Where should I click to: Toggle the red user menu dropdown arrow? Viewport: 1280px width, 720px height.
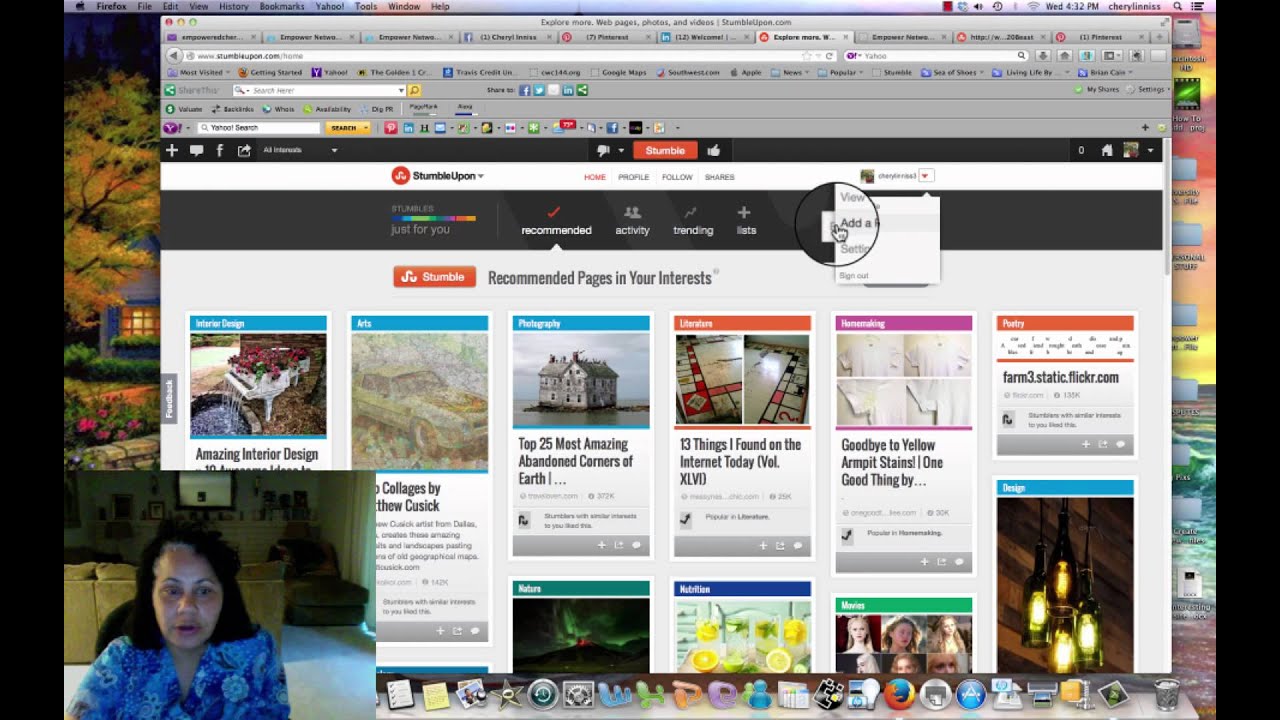[925, 176]
